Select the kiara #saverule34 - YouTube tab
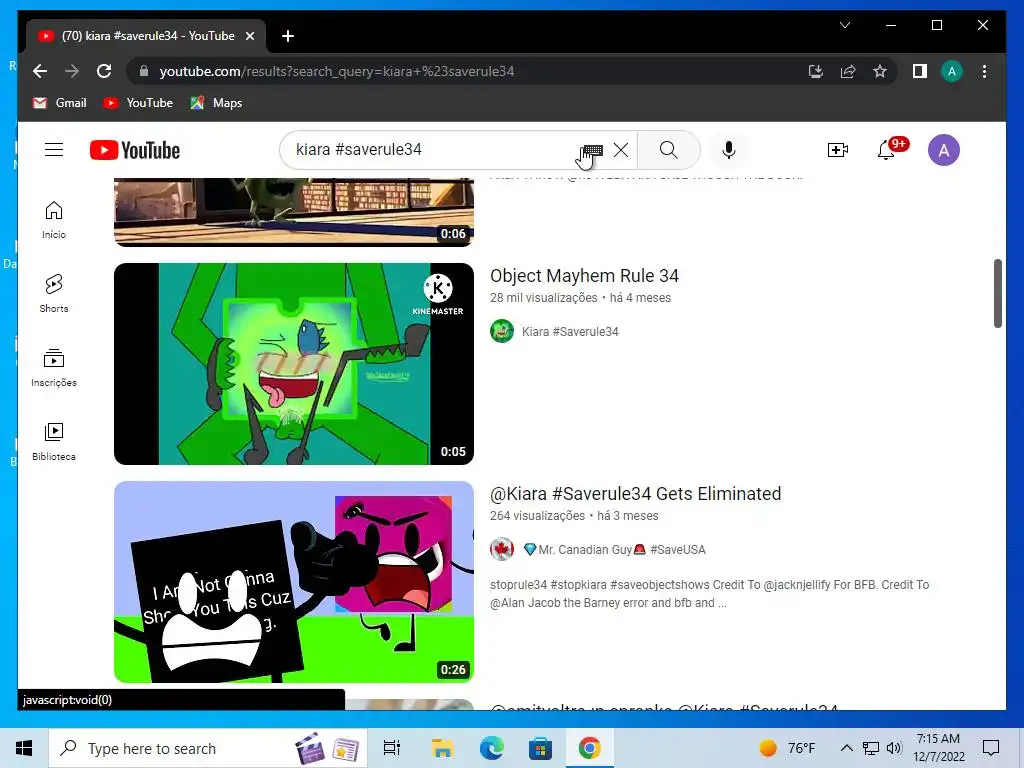The height and width of the screenshot is (768, 1024). pyautogui.click(x=146, y=36)
